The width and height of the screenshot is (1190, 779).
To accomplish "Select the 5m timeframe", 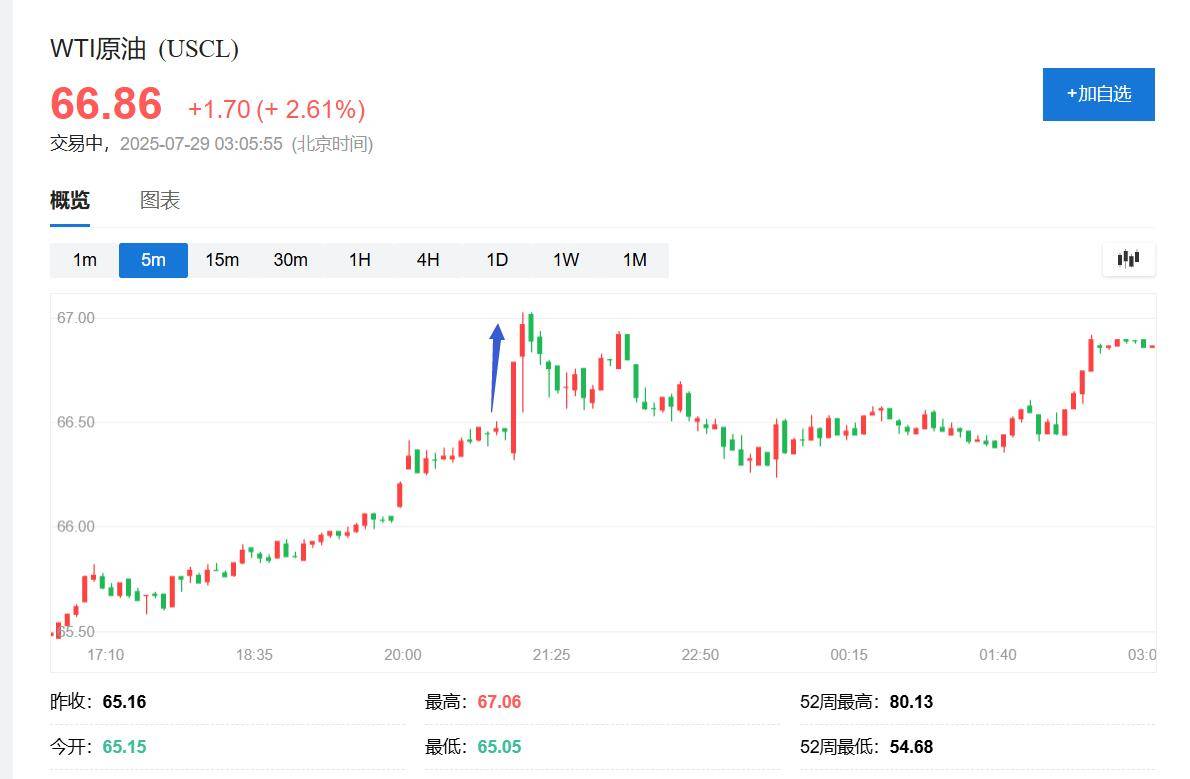I will [153, 259].
